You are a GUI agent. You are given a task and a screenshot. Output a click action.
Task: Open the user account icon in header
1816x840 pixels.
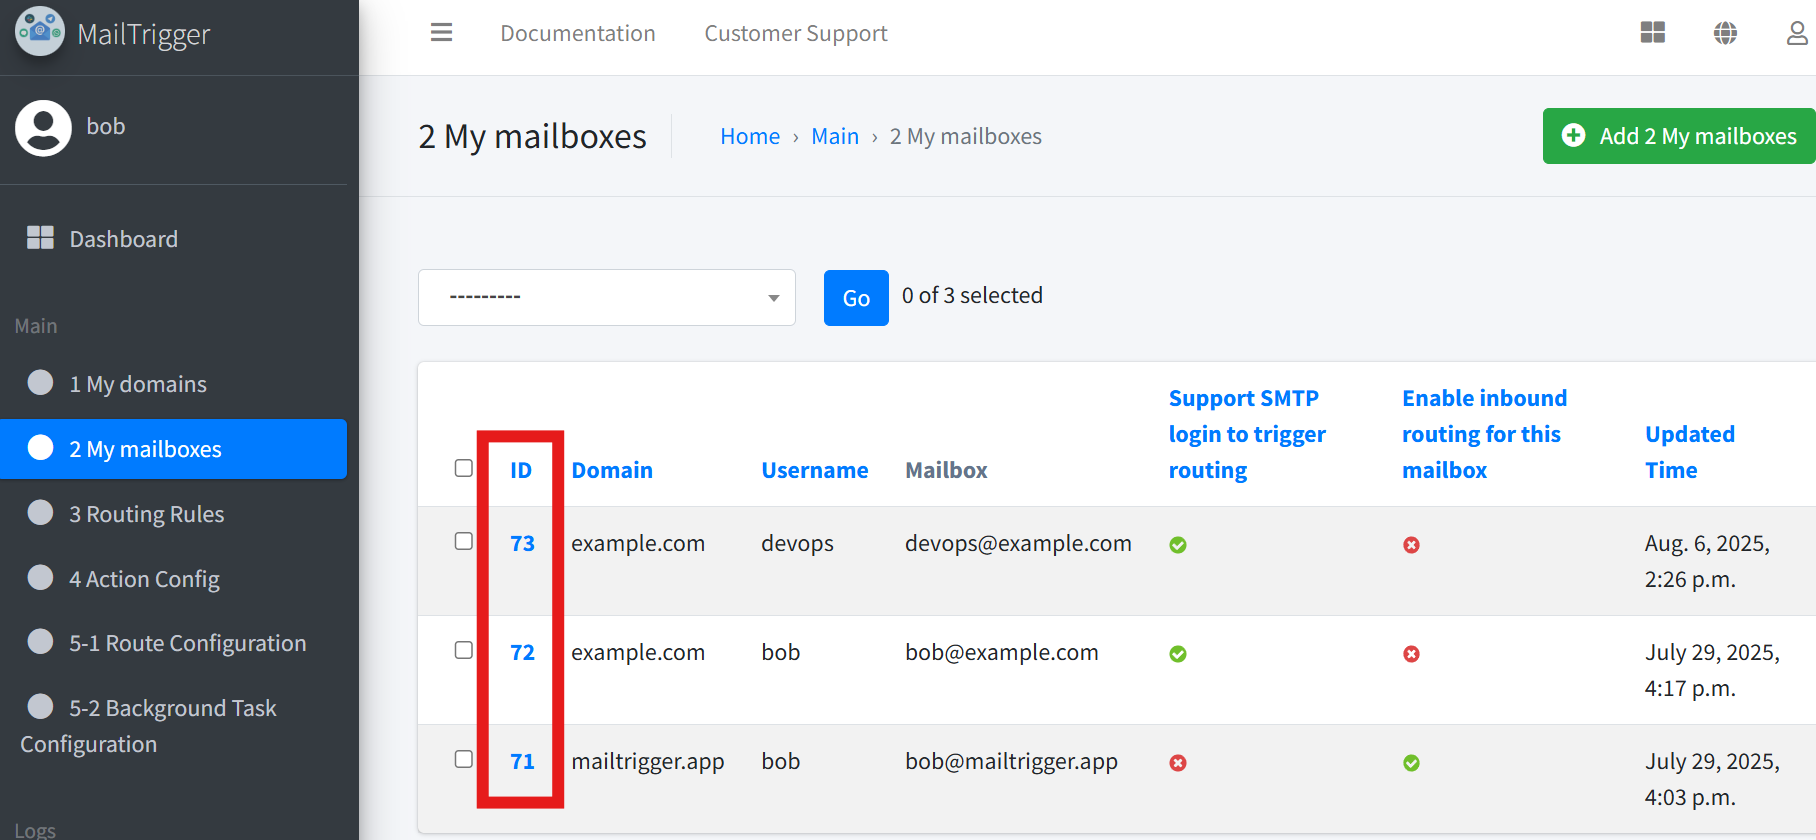(x=1797, y=33)
